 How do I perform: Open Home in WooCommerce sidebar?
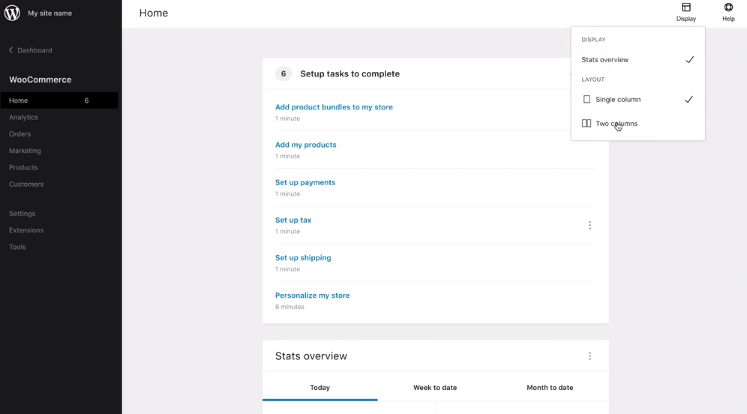tap(59, 101)
